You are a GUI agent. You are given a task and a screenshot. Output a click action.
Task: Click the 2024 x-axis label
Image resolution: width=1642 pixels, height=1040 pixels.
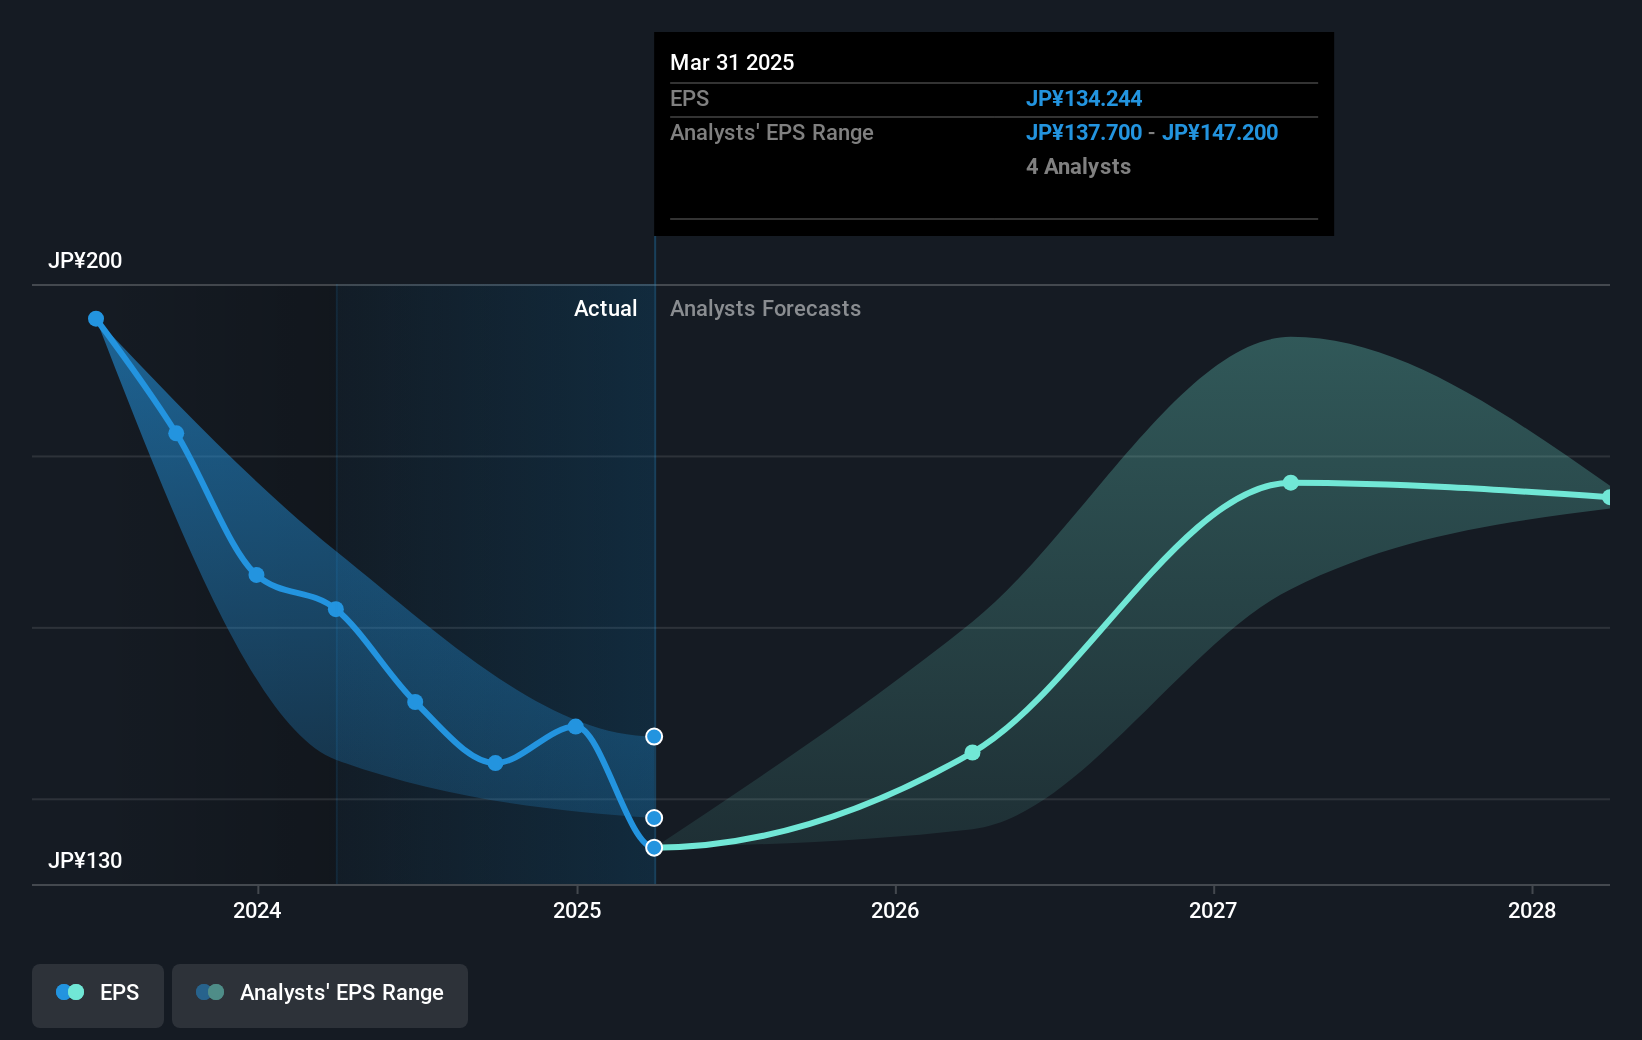click(257, 910)
